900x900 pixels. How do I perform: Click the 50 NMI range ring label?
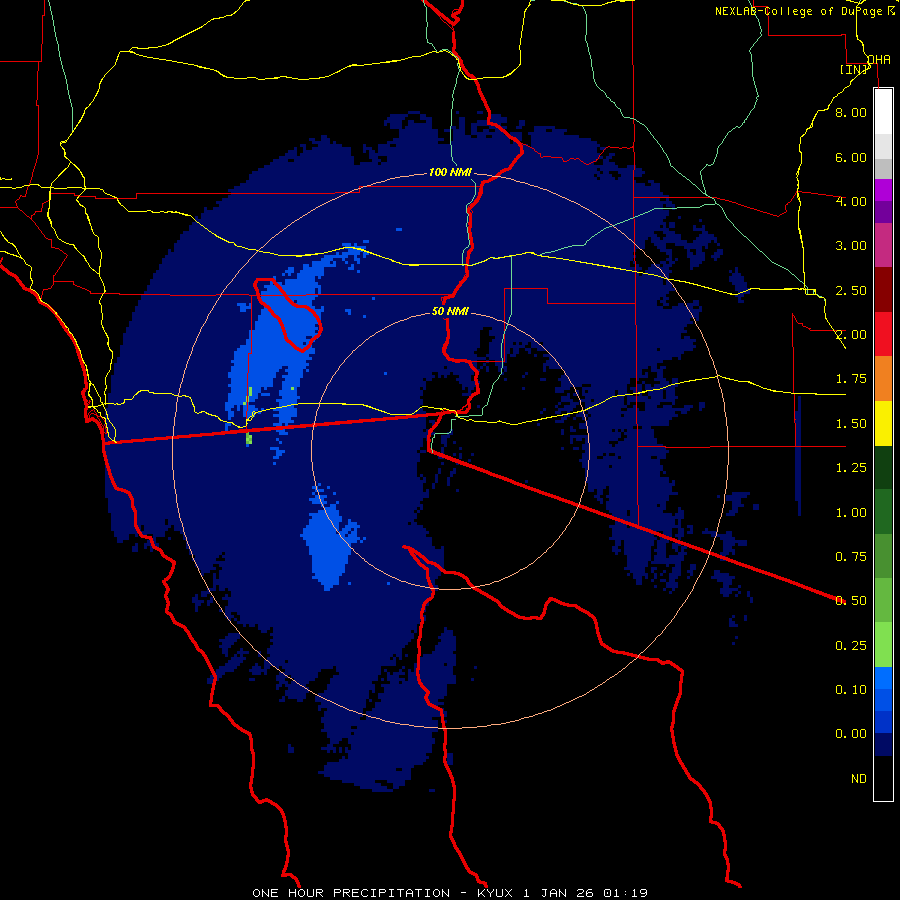450,312
